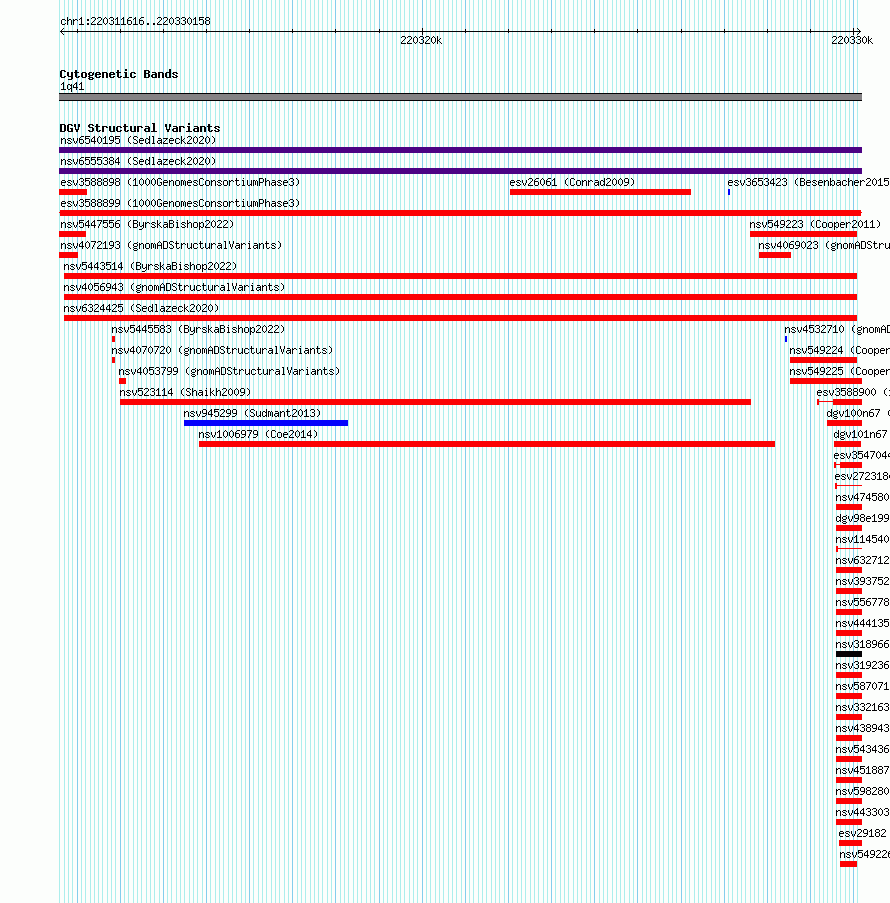
Task: Click the chr1:220311616..220330158 coordinate label
Action: (135, 21)
